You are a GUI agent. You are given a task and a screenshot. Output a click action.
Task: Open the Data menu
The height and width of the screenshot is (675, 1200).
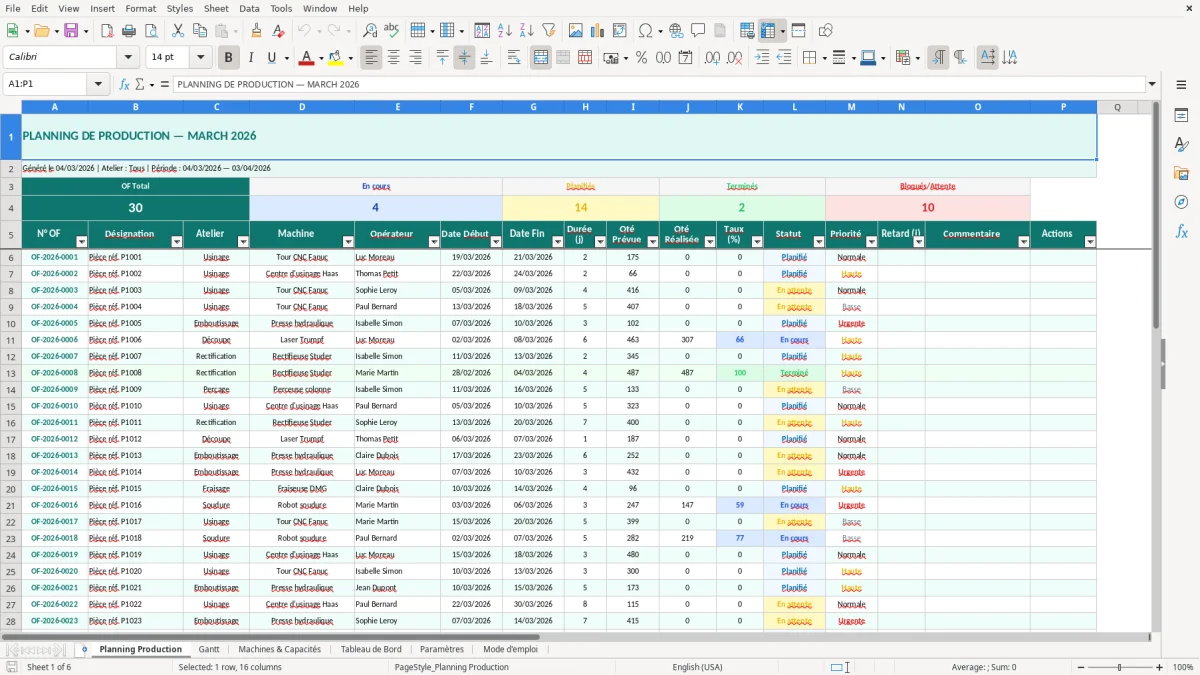[x=249, y=8]
